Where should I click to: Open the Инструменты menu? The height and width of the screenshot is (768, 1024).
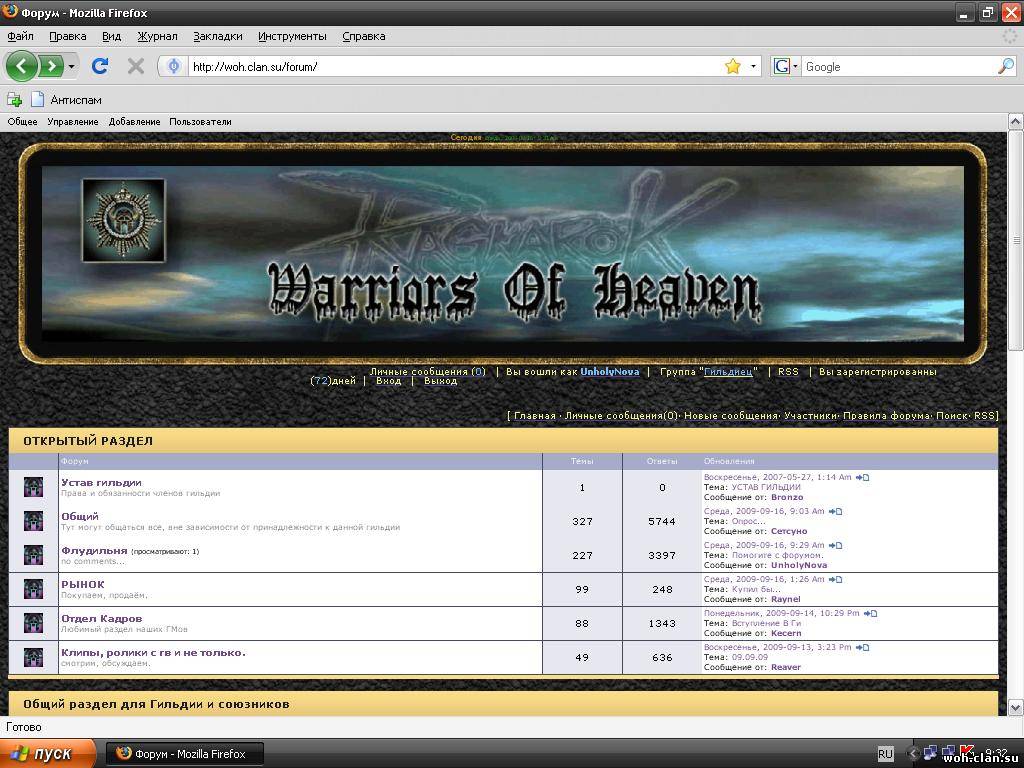(x=292, y=36)
